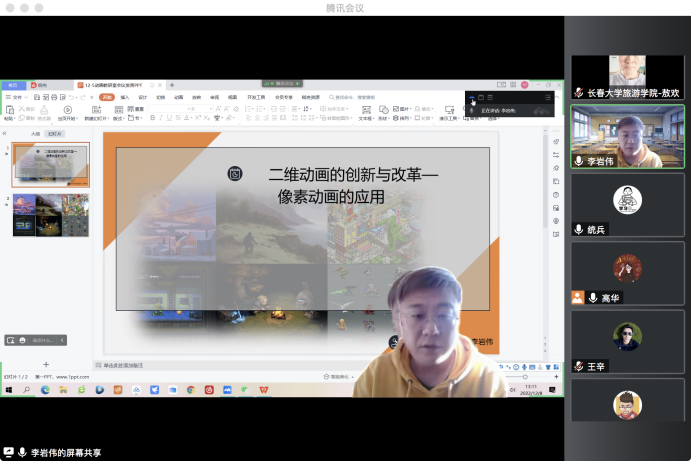The image size is (691, 461).
Task: Switch to 大纲 outline view tab
Action: coord(35,134)
